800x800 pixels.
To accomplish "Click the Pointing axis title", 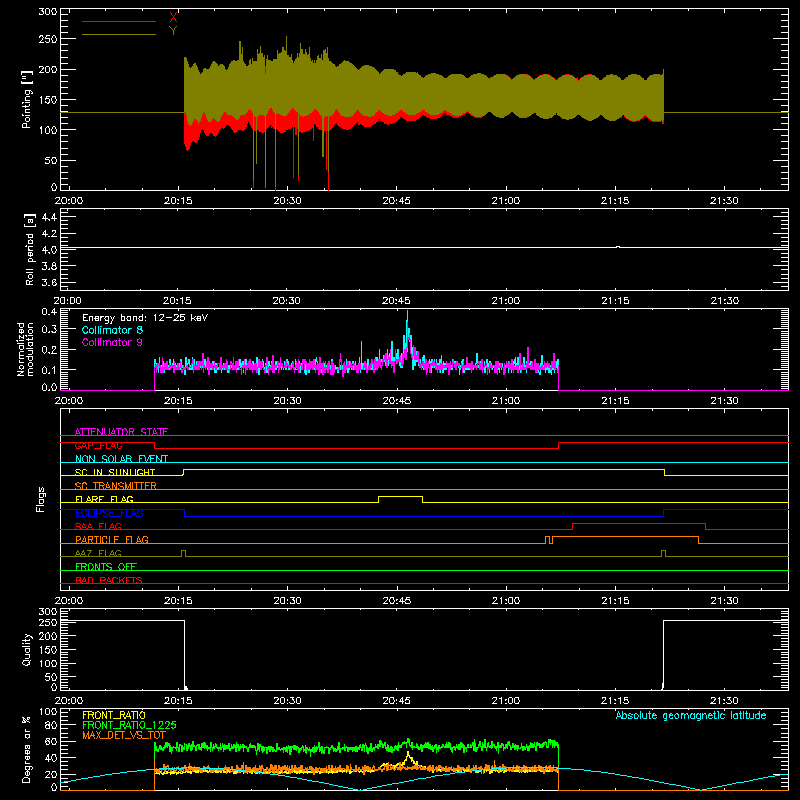I will tap(27, 99).
